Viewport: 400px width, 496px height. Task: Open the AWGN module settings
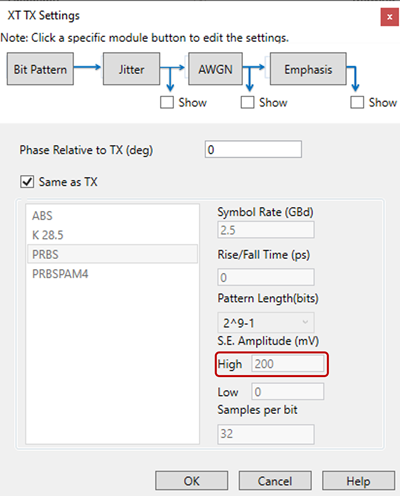215,69
